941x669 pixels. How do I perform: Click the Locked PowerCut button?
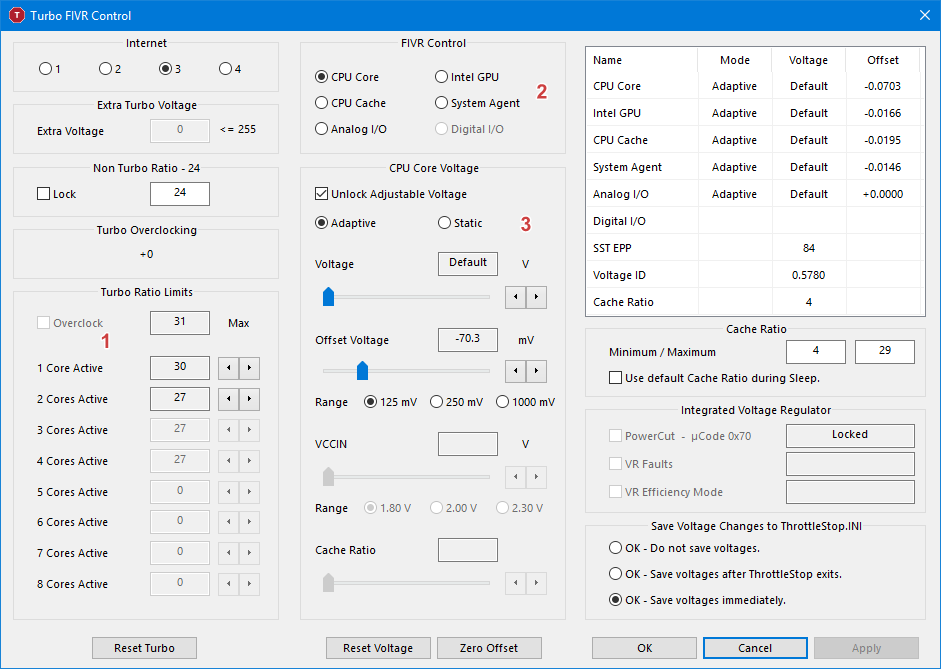coord(850,436)
